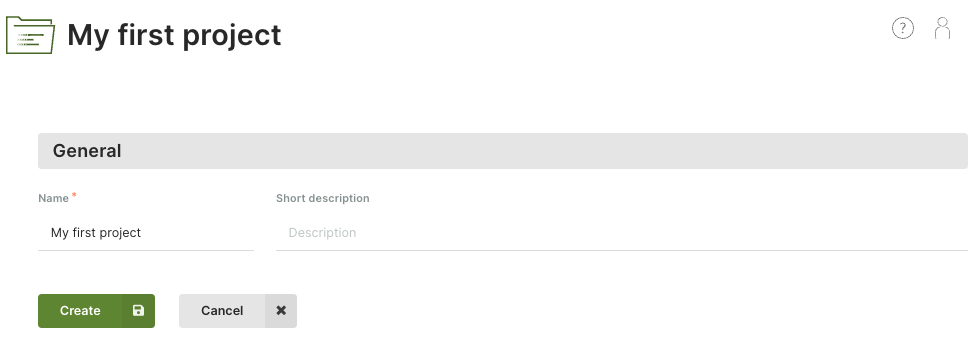Click the red required asterisk by Name
The height and width of the screenshot is (362, 977).
(x=74, y=196)
